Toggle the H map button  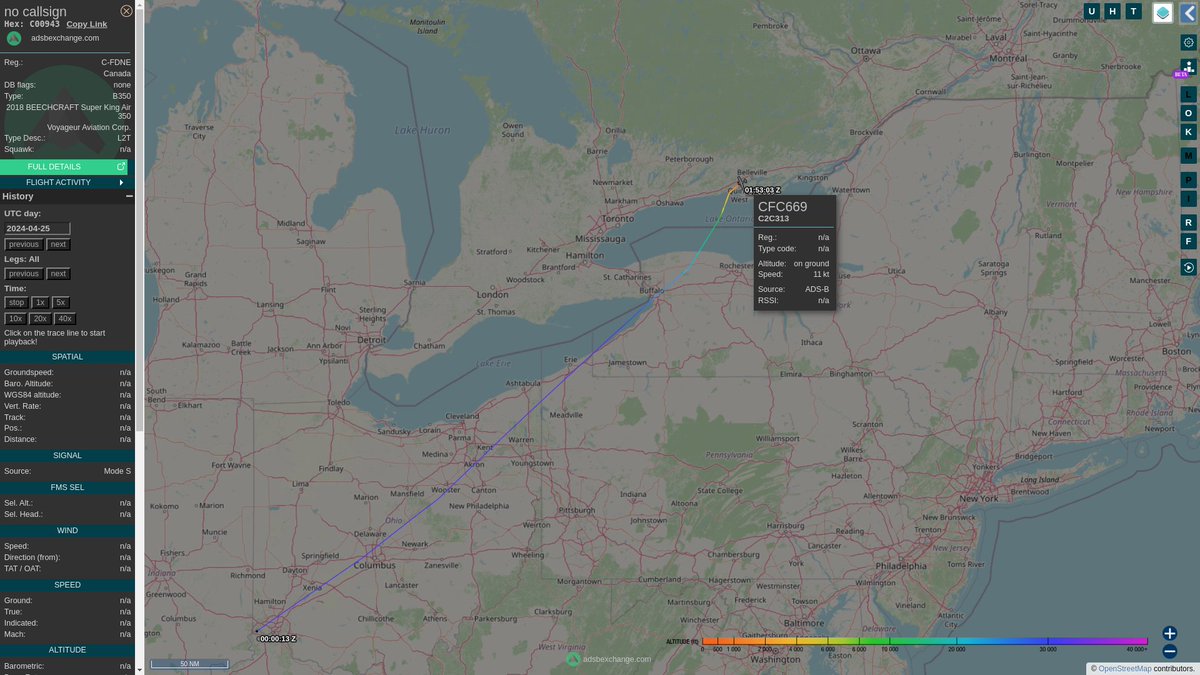(1112, 11)
